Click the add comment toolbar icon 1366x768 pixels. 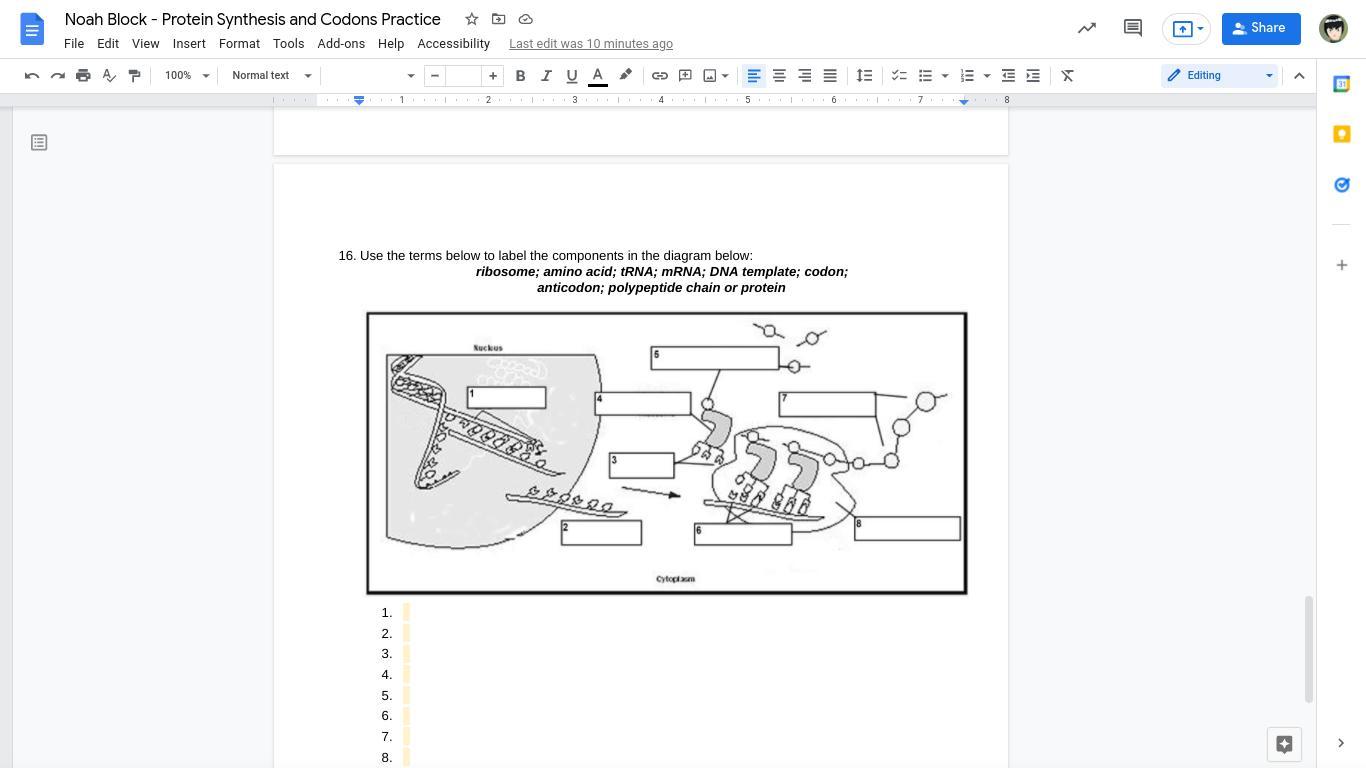(685, 76)
